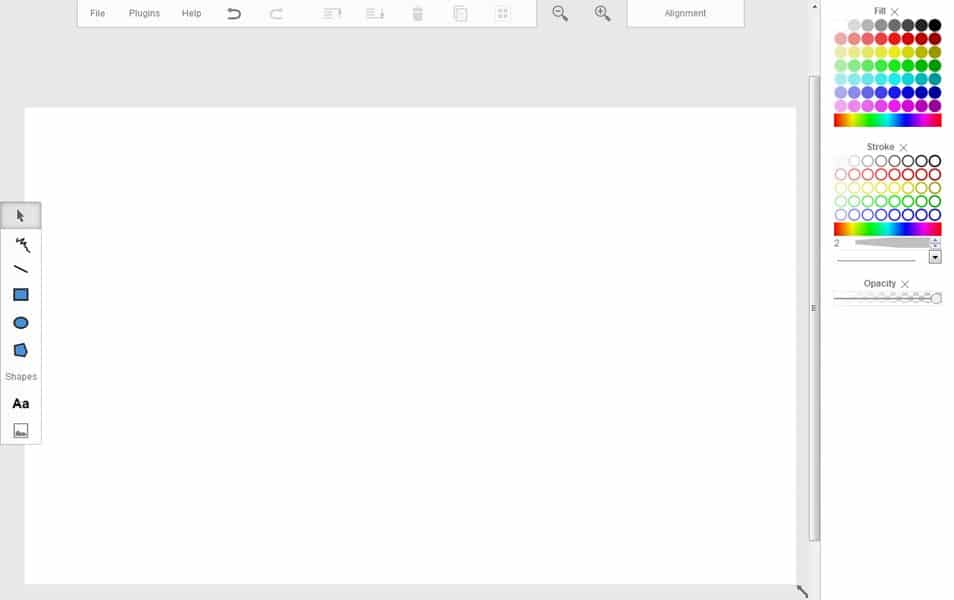Screen dimensions: 954x600
Task: Open the Plugins menu
Action: pyautogui.click(x=143, y=13)
